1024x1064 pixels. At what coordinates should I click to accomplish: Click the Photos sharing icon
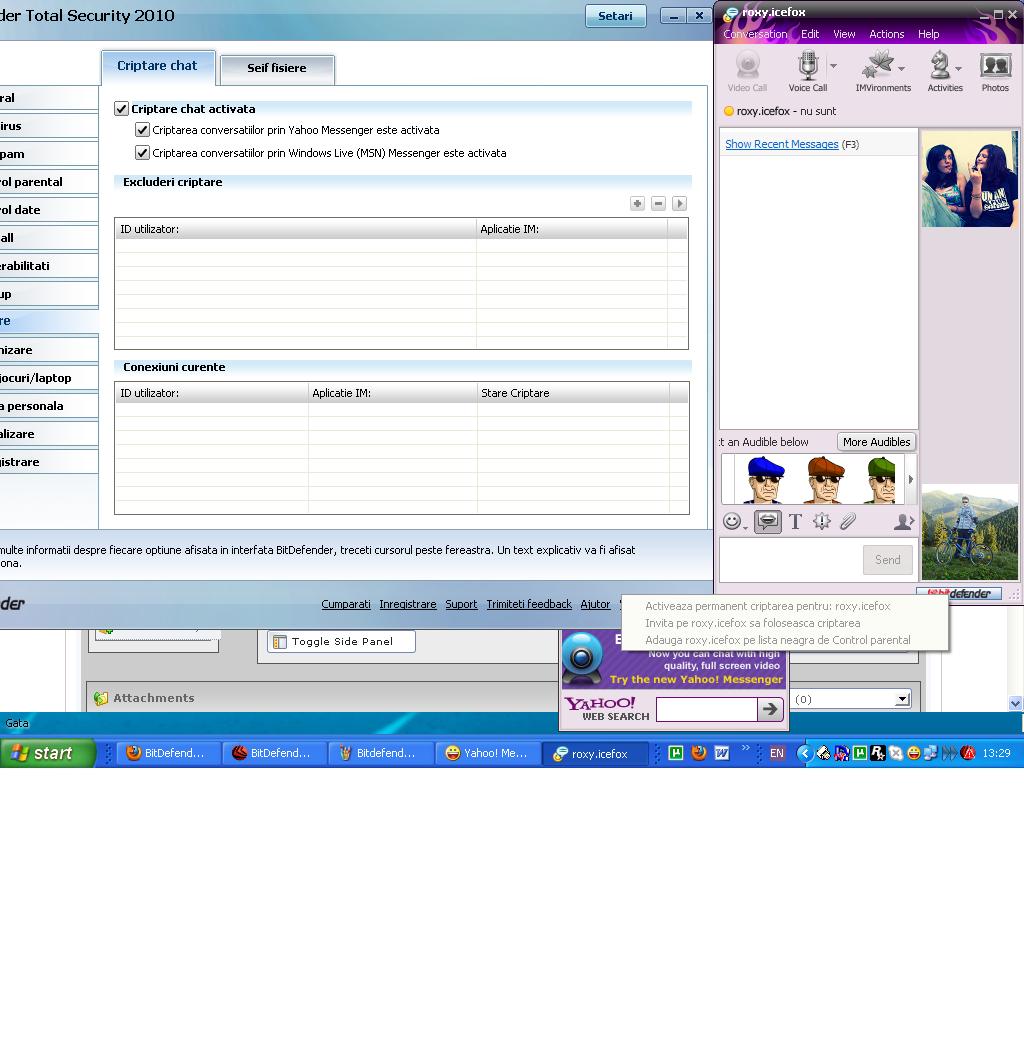point(995,71)
